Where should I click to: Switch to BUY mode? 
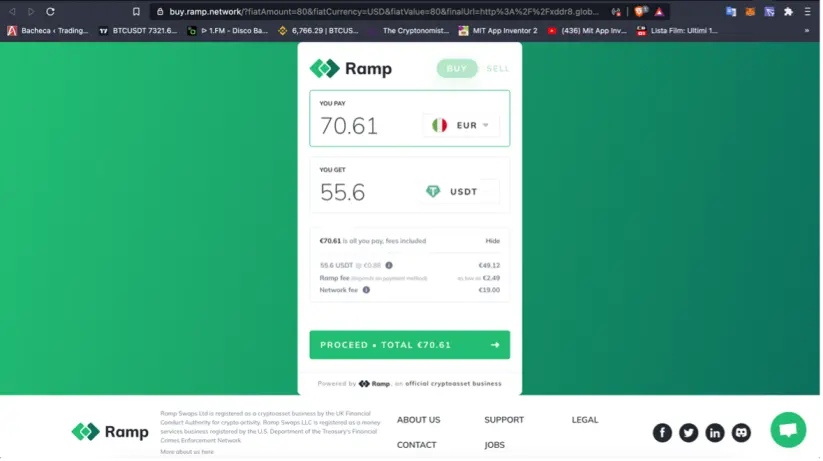457,69
